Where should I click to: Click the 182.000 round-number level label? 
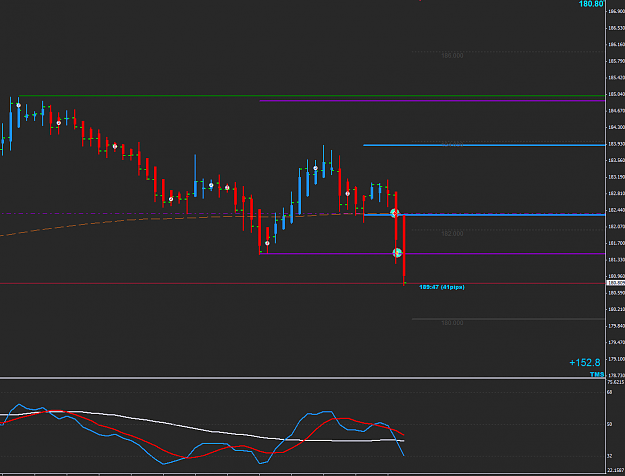click(x=452, y=234)
